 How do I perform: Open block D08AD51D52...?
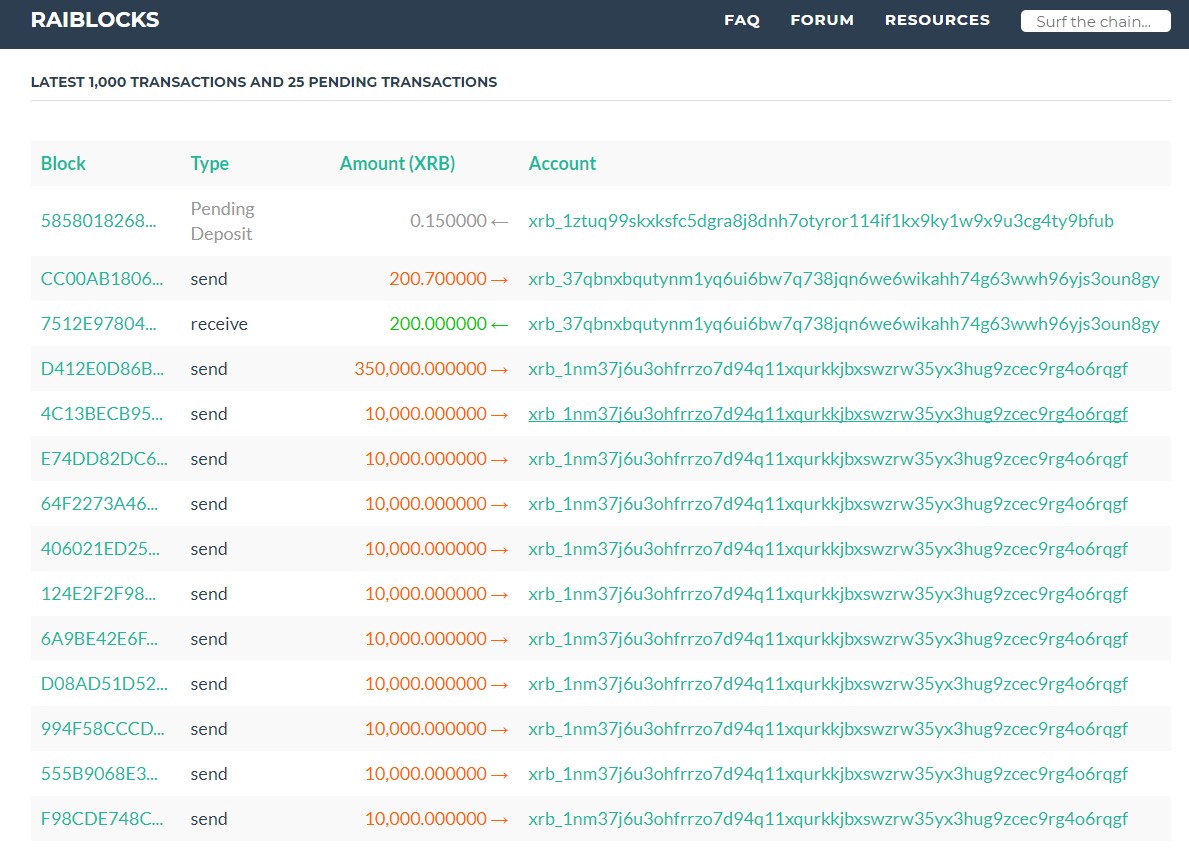(104, 683)
